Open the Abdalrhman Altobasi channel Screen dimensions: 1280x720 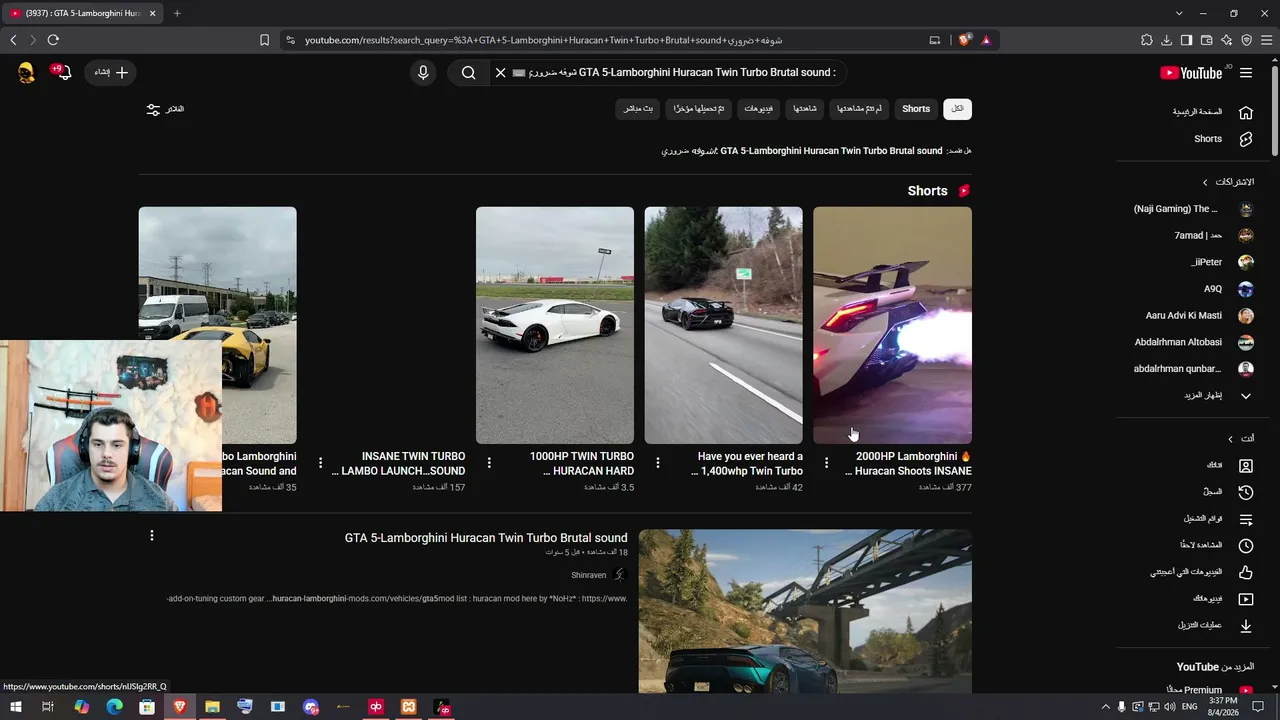[x=1192, y=342]
